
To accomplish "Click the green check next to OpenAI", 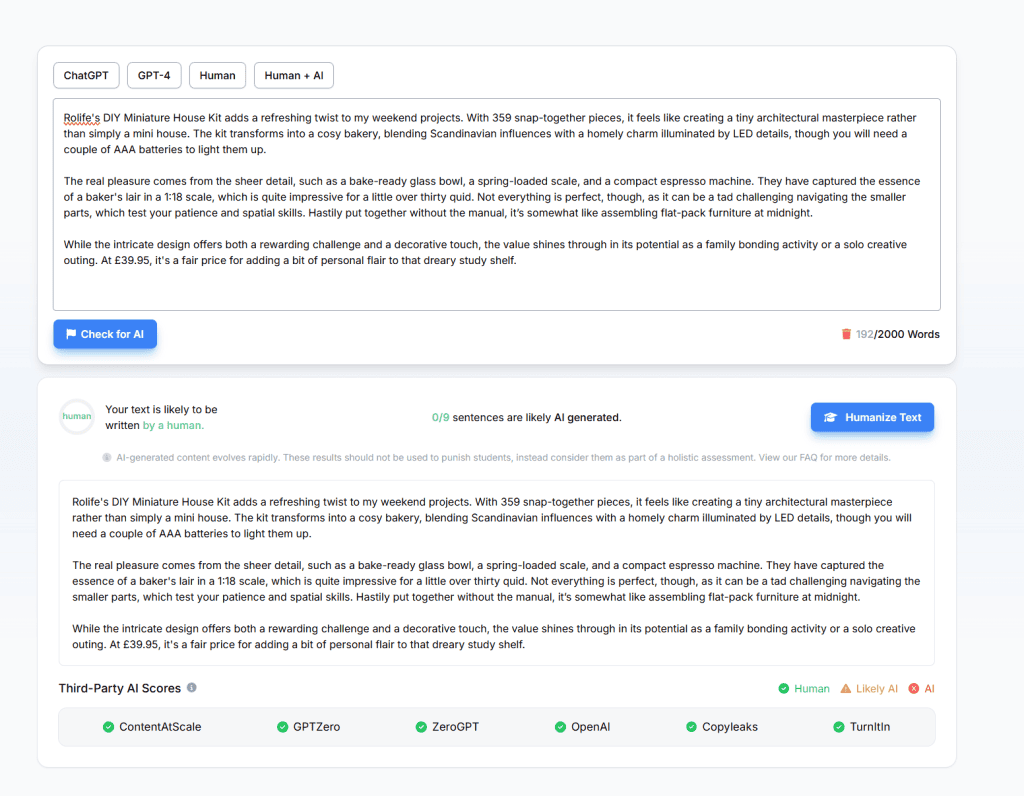I will click(x=560, y=727).
